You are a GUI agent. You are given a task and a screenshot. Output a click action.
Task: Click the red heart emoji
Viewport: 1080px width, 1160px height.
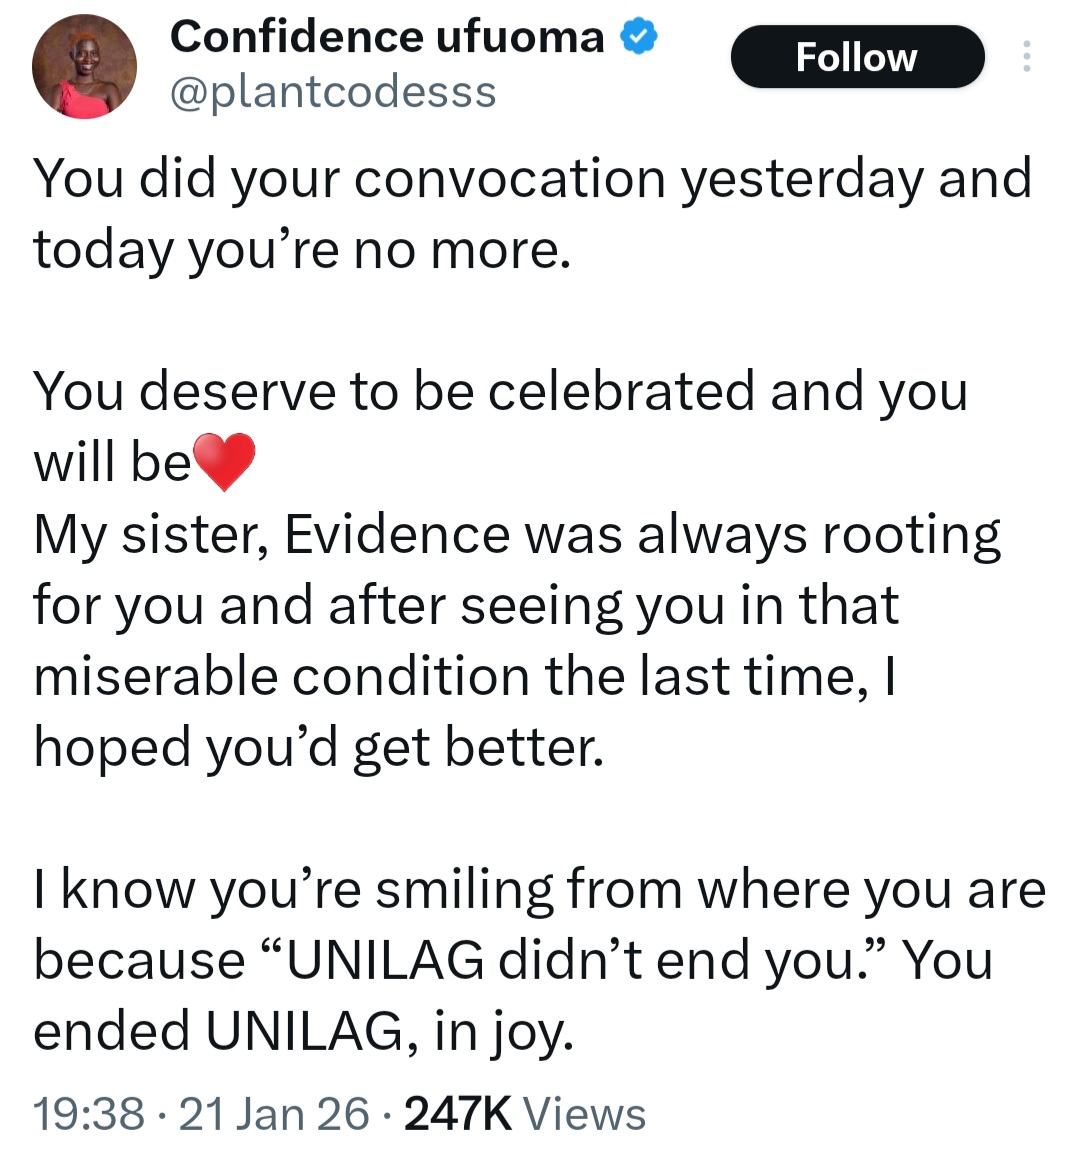point(223,462)
